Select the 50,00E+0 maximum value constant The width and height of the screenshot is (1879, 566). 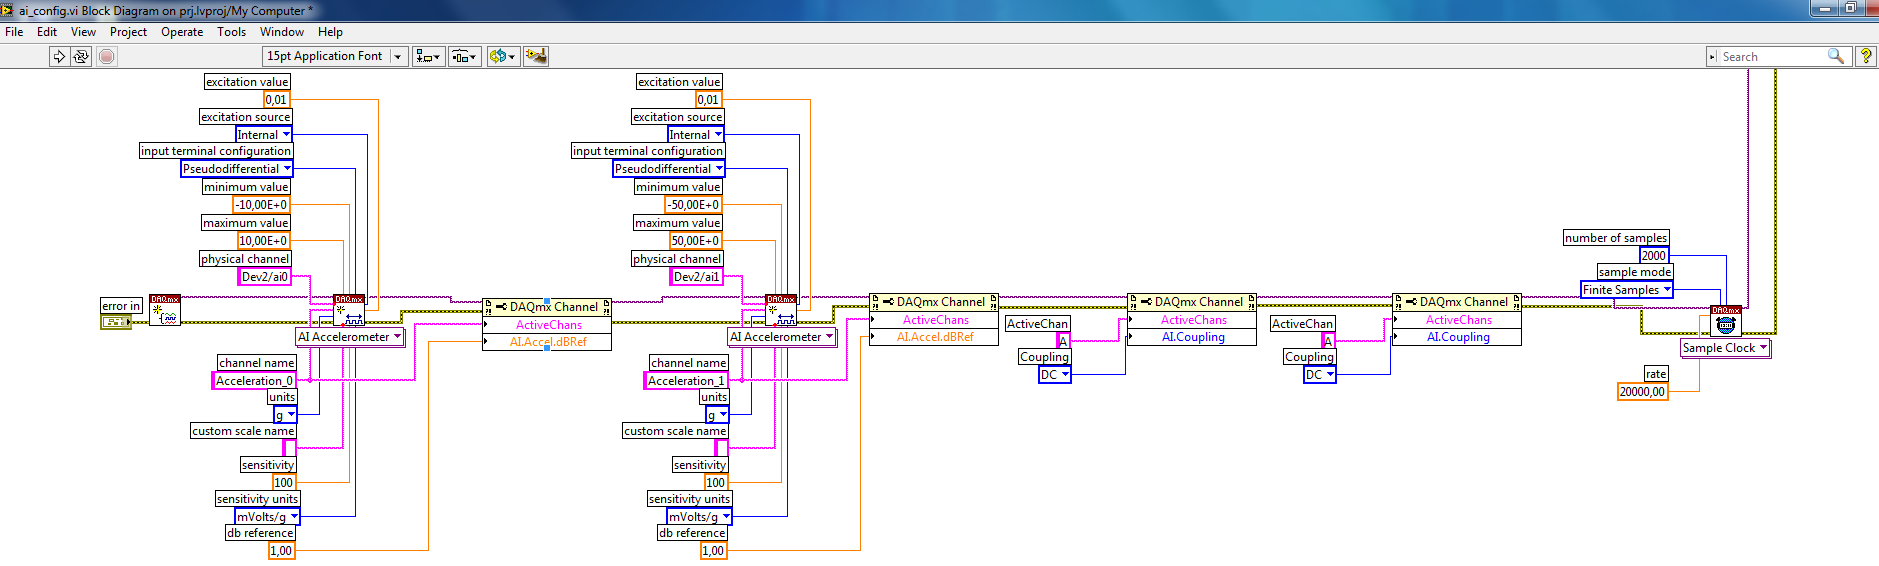tap(696, 241)
